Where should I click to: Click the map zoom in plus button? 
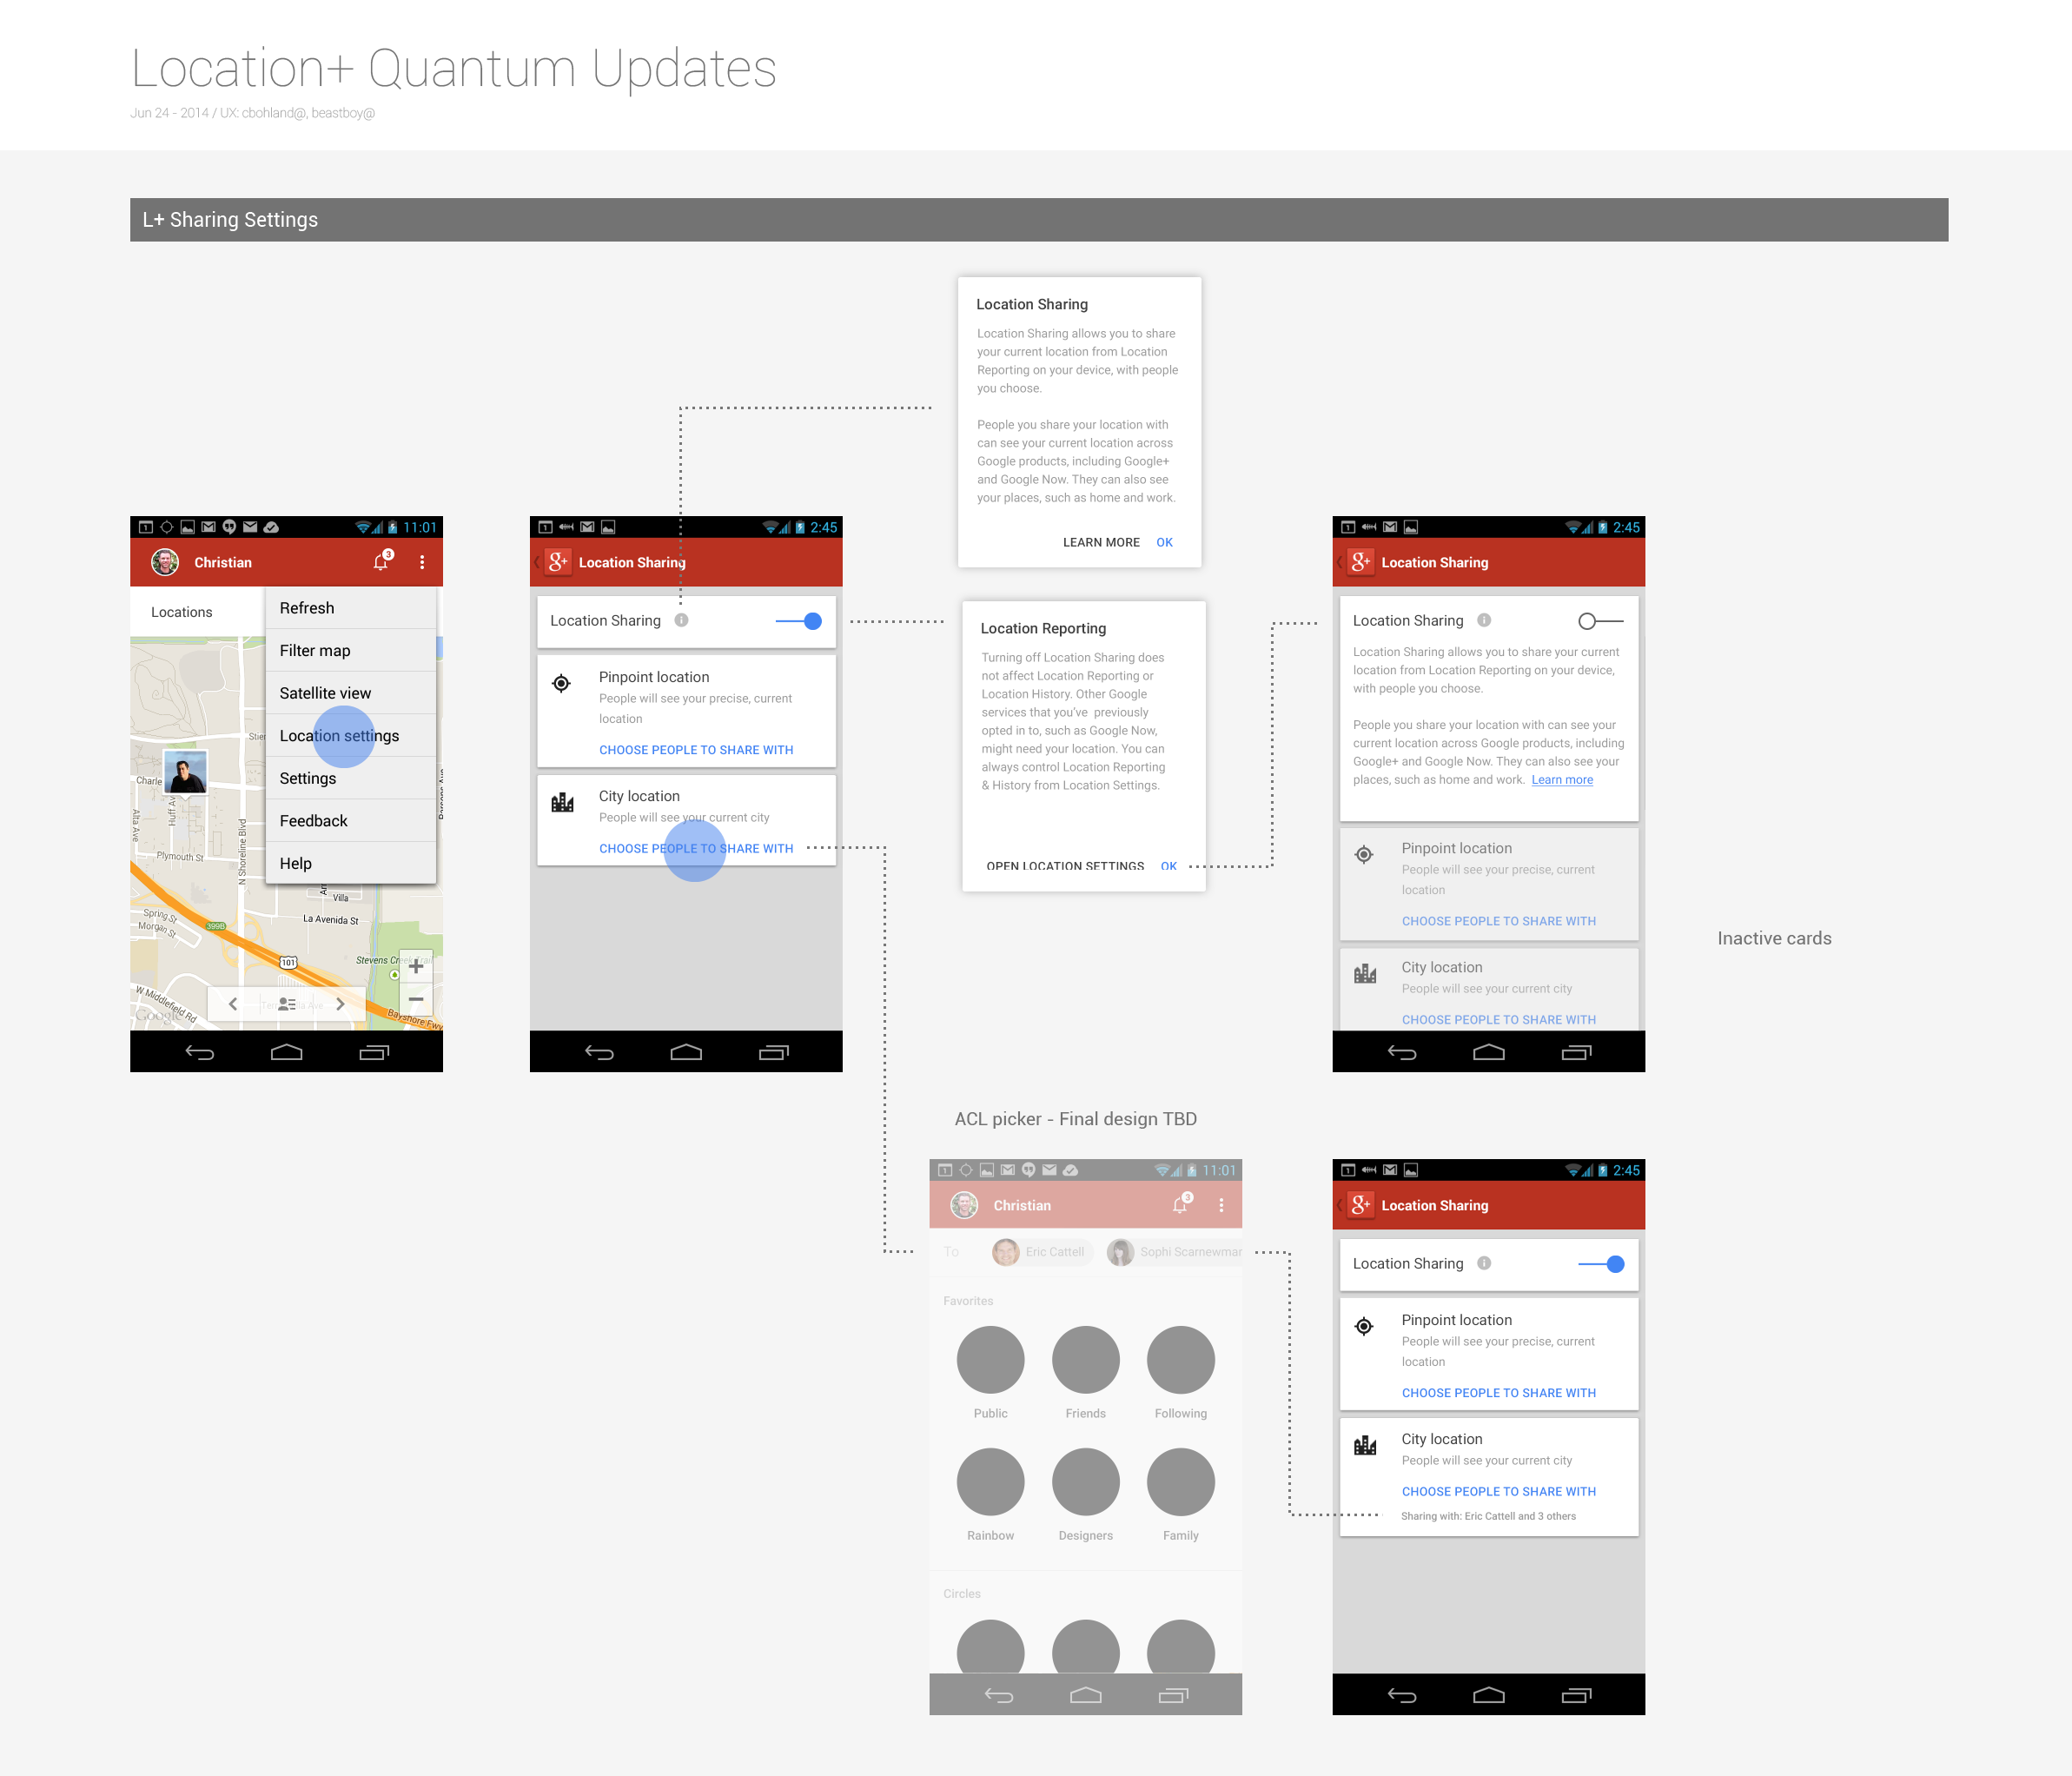point(416,967)
